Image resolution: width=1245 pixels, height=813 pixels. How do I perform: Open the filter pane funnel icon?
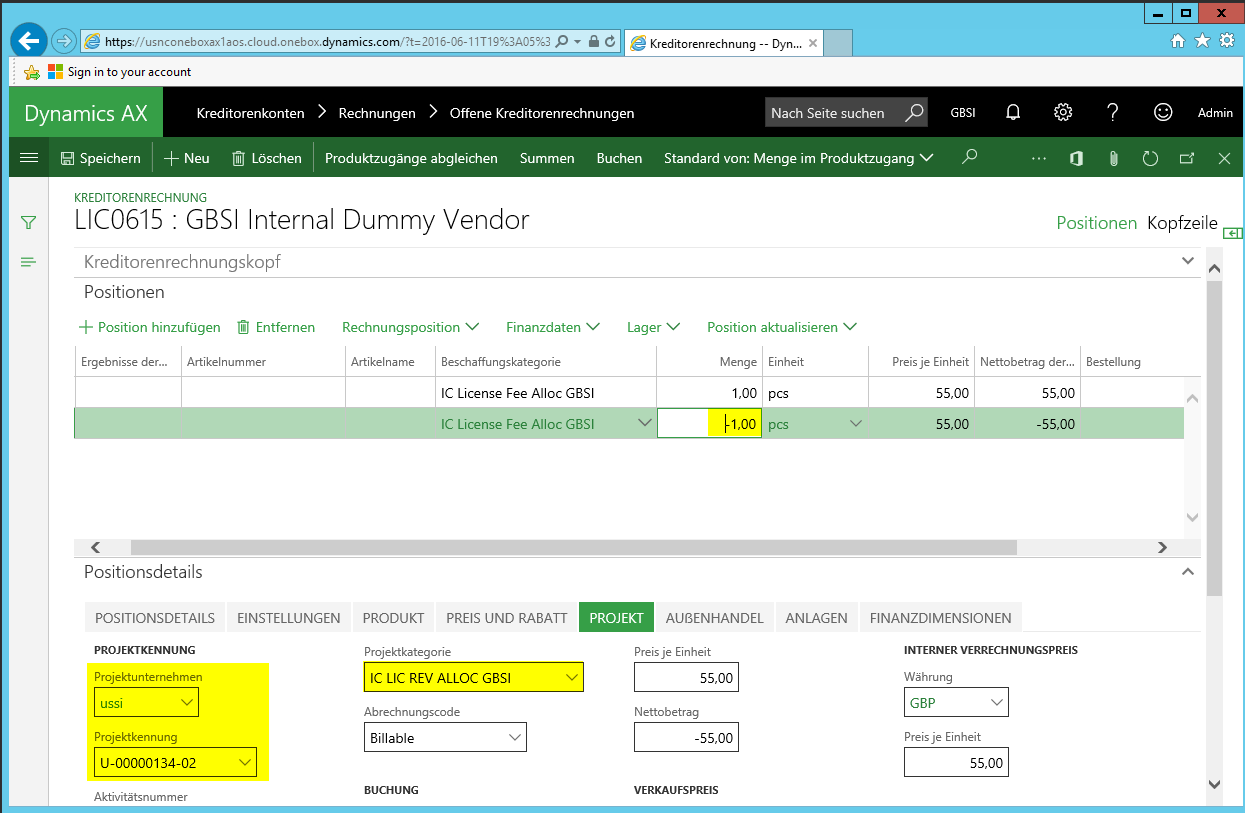tap(28, 223)
